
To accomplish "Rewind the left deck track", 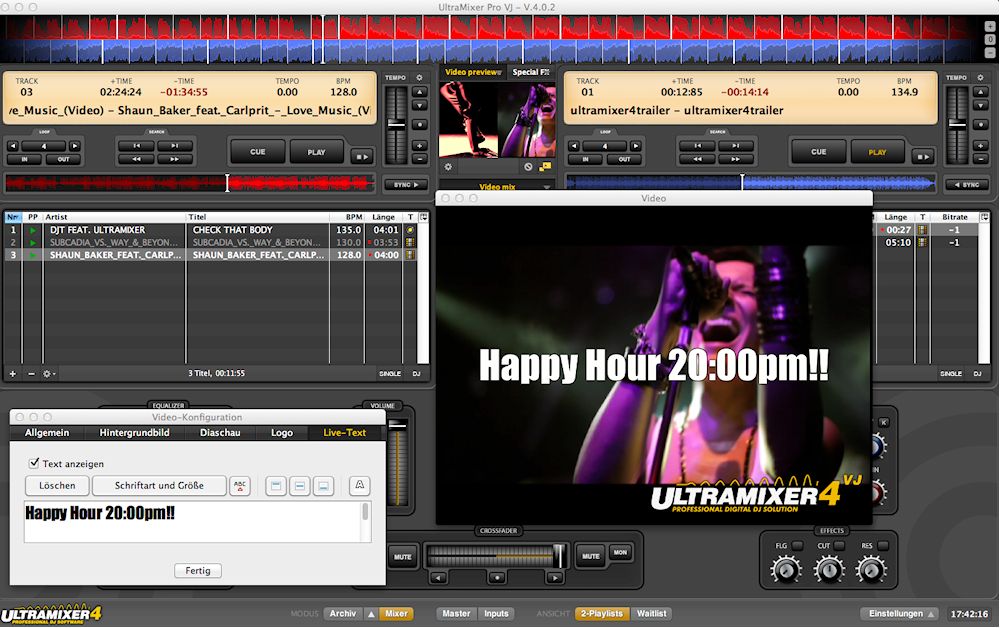I will pyautogui.click(x=136, y=159).
